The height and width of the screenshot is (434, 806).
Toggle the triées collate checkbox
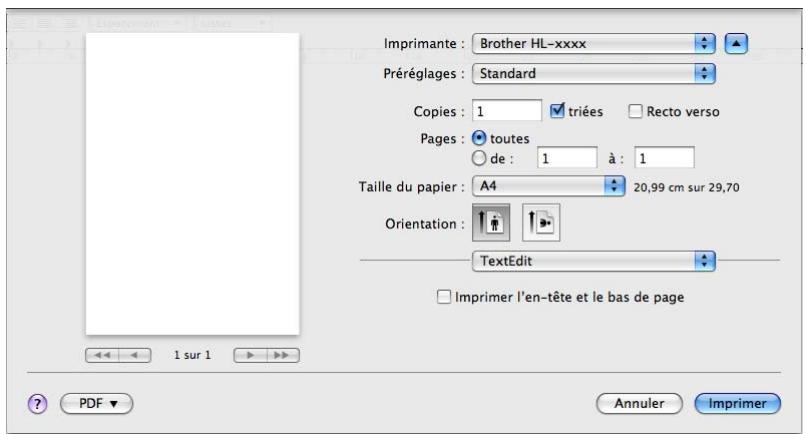557,111
